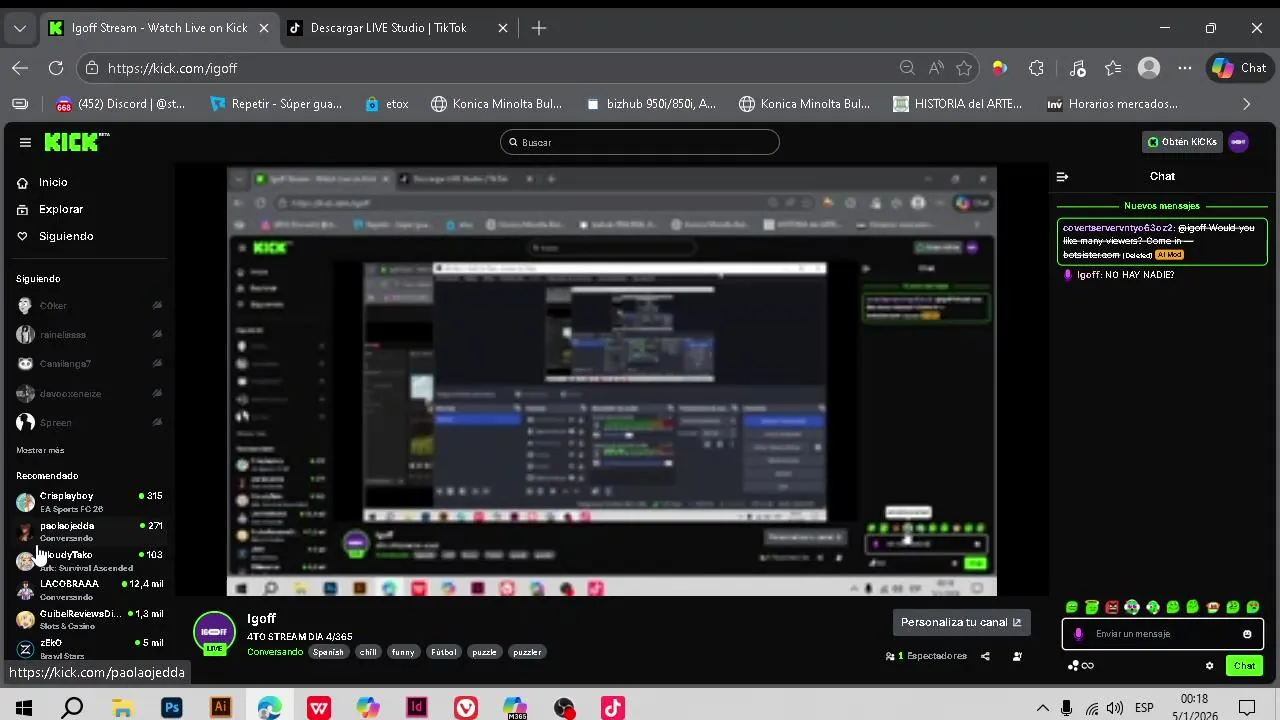Click the Conversando category link
The image size is (1280, 720).
(x=275, y=652)
